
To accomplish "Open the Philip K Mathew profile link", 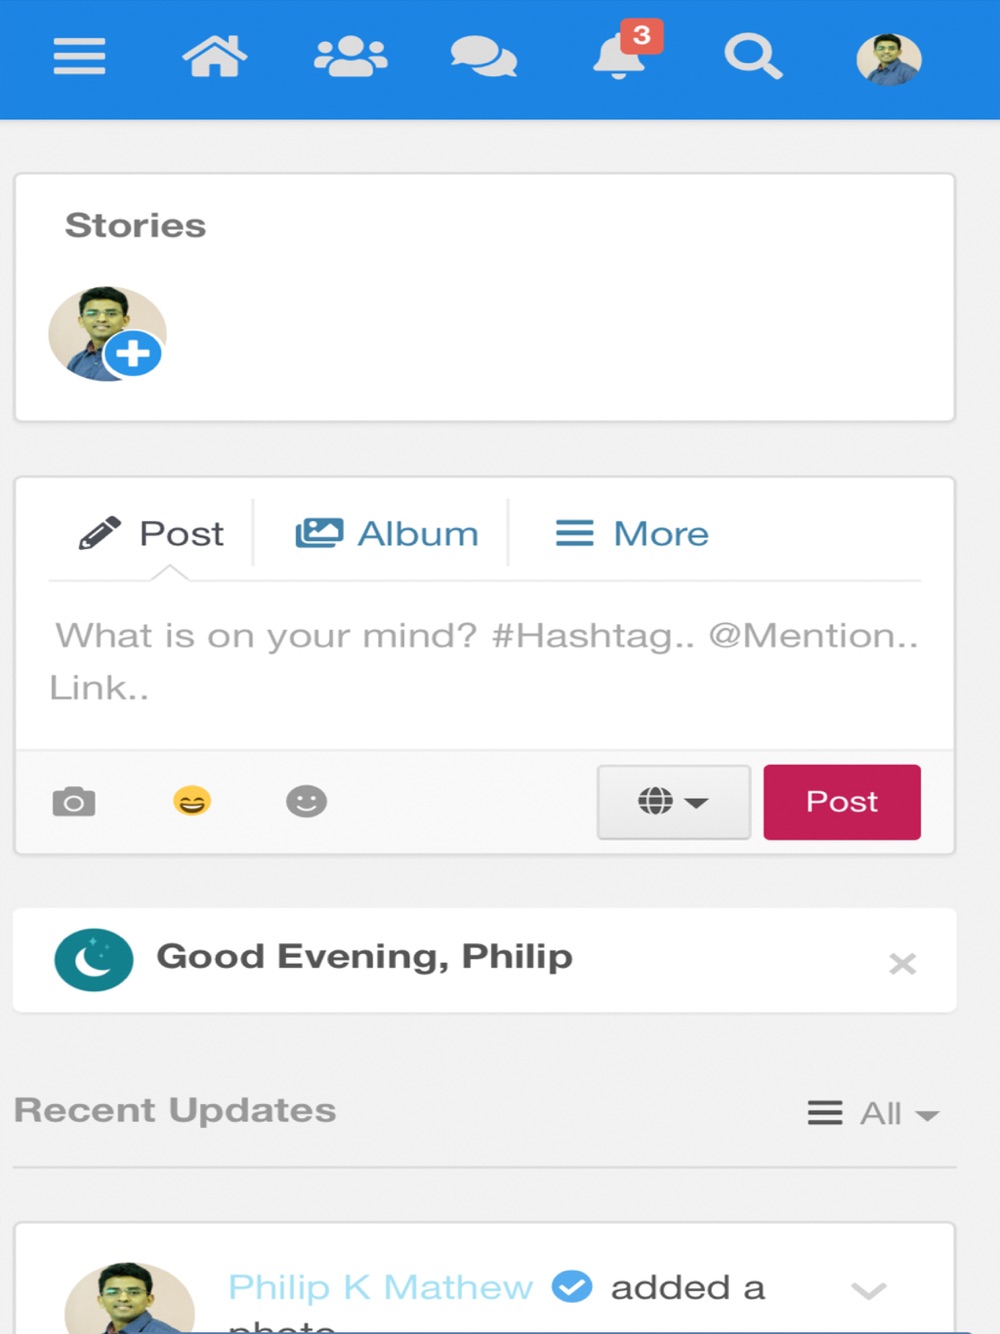I will click(x=381, y=1287).
